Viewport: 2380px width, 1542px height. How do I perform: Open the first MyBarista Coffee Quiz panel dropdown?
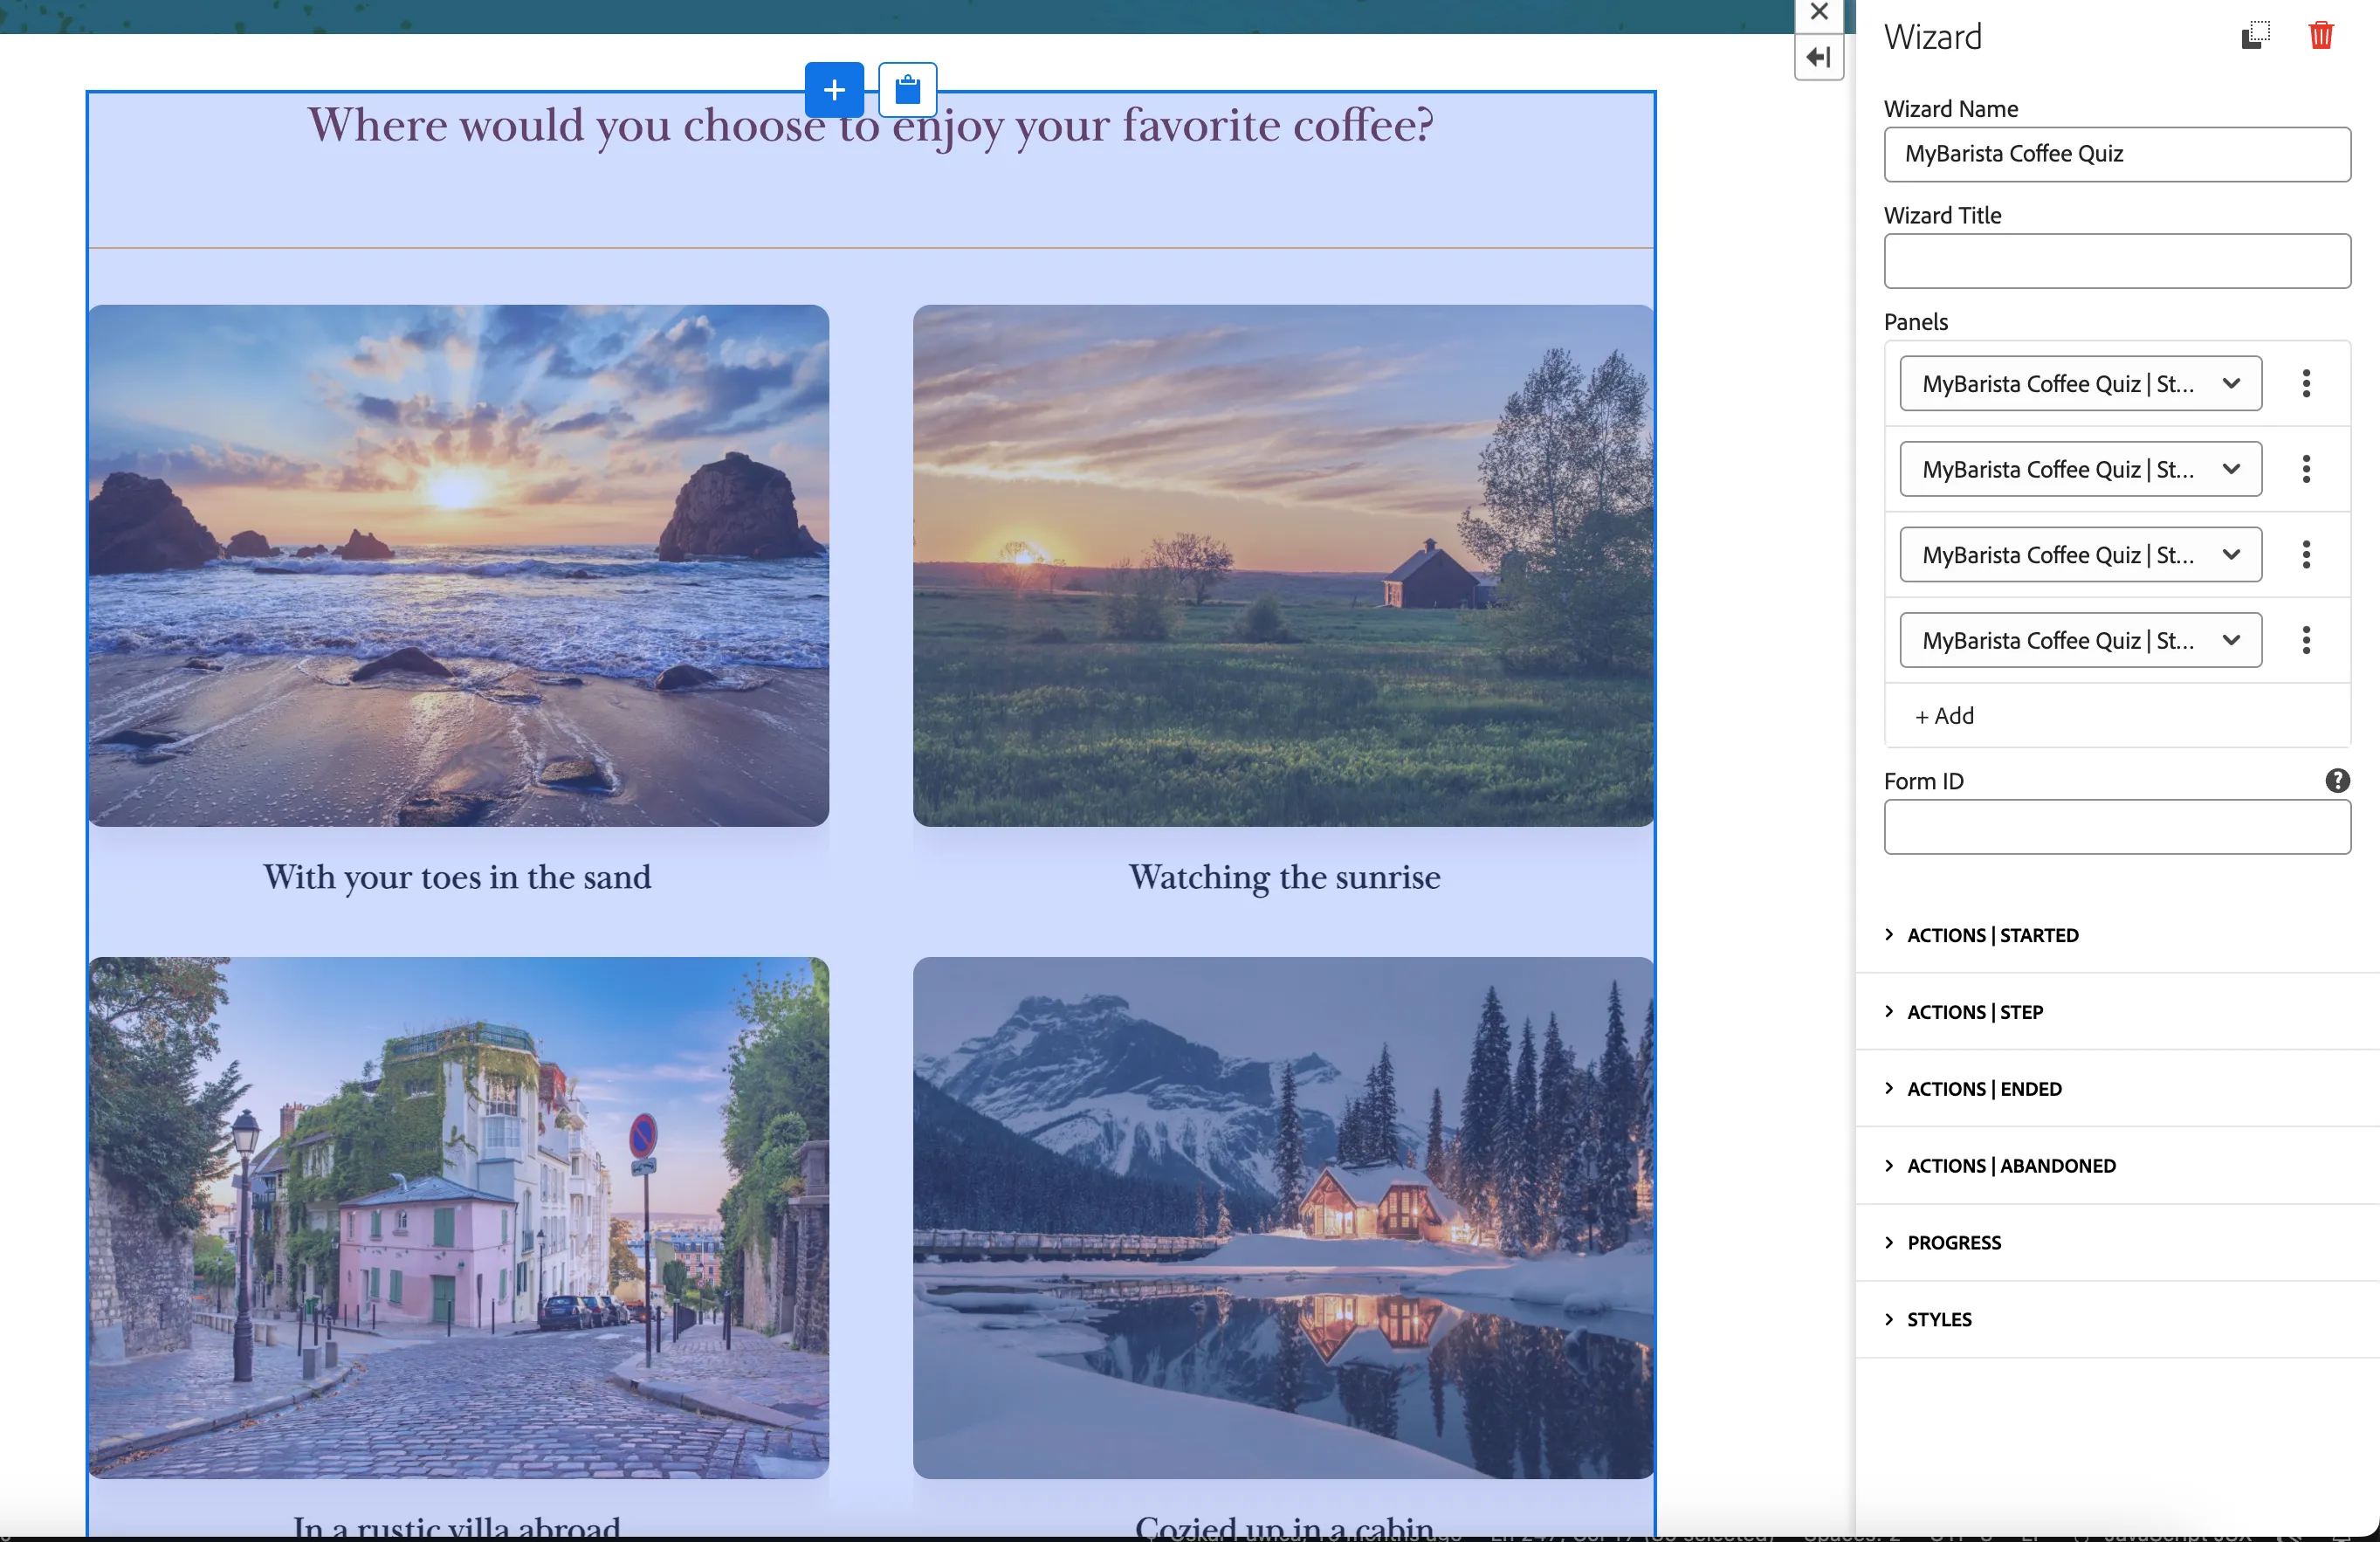[x=2080, y=384]
